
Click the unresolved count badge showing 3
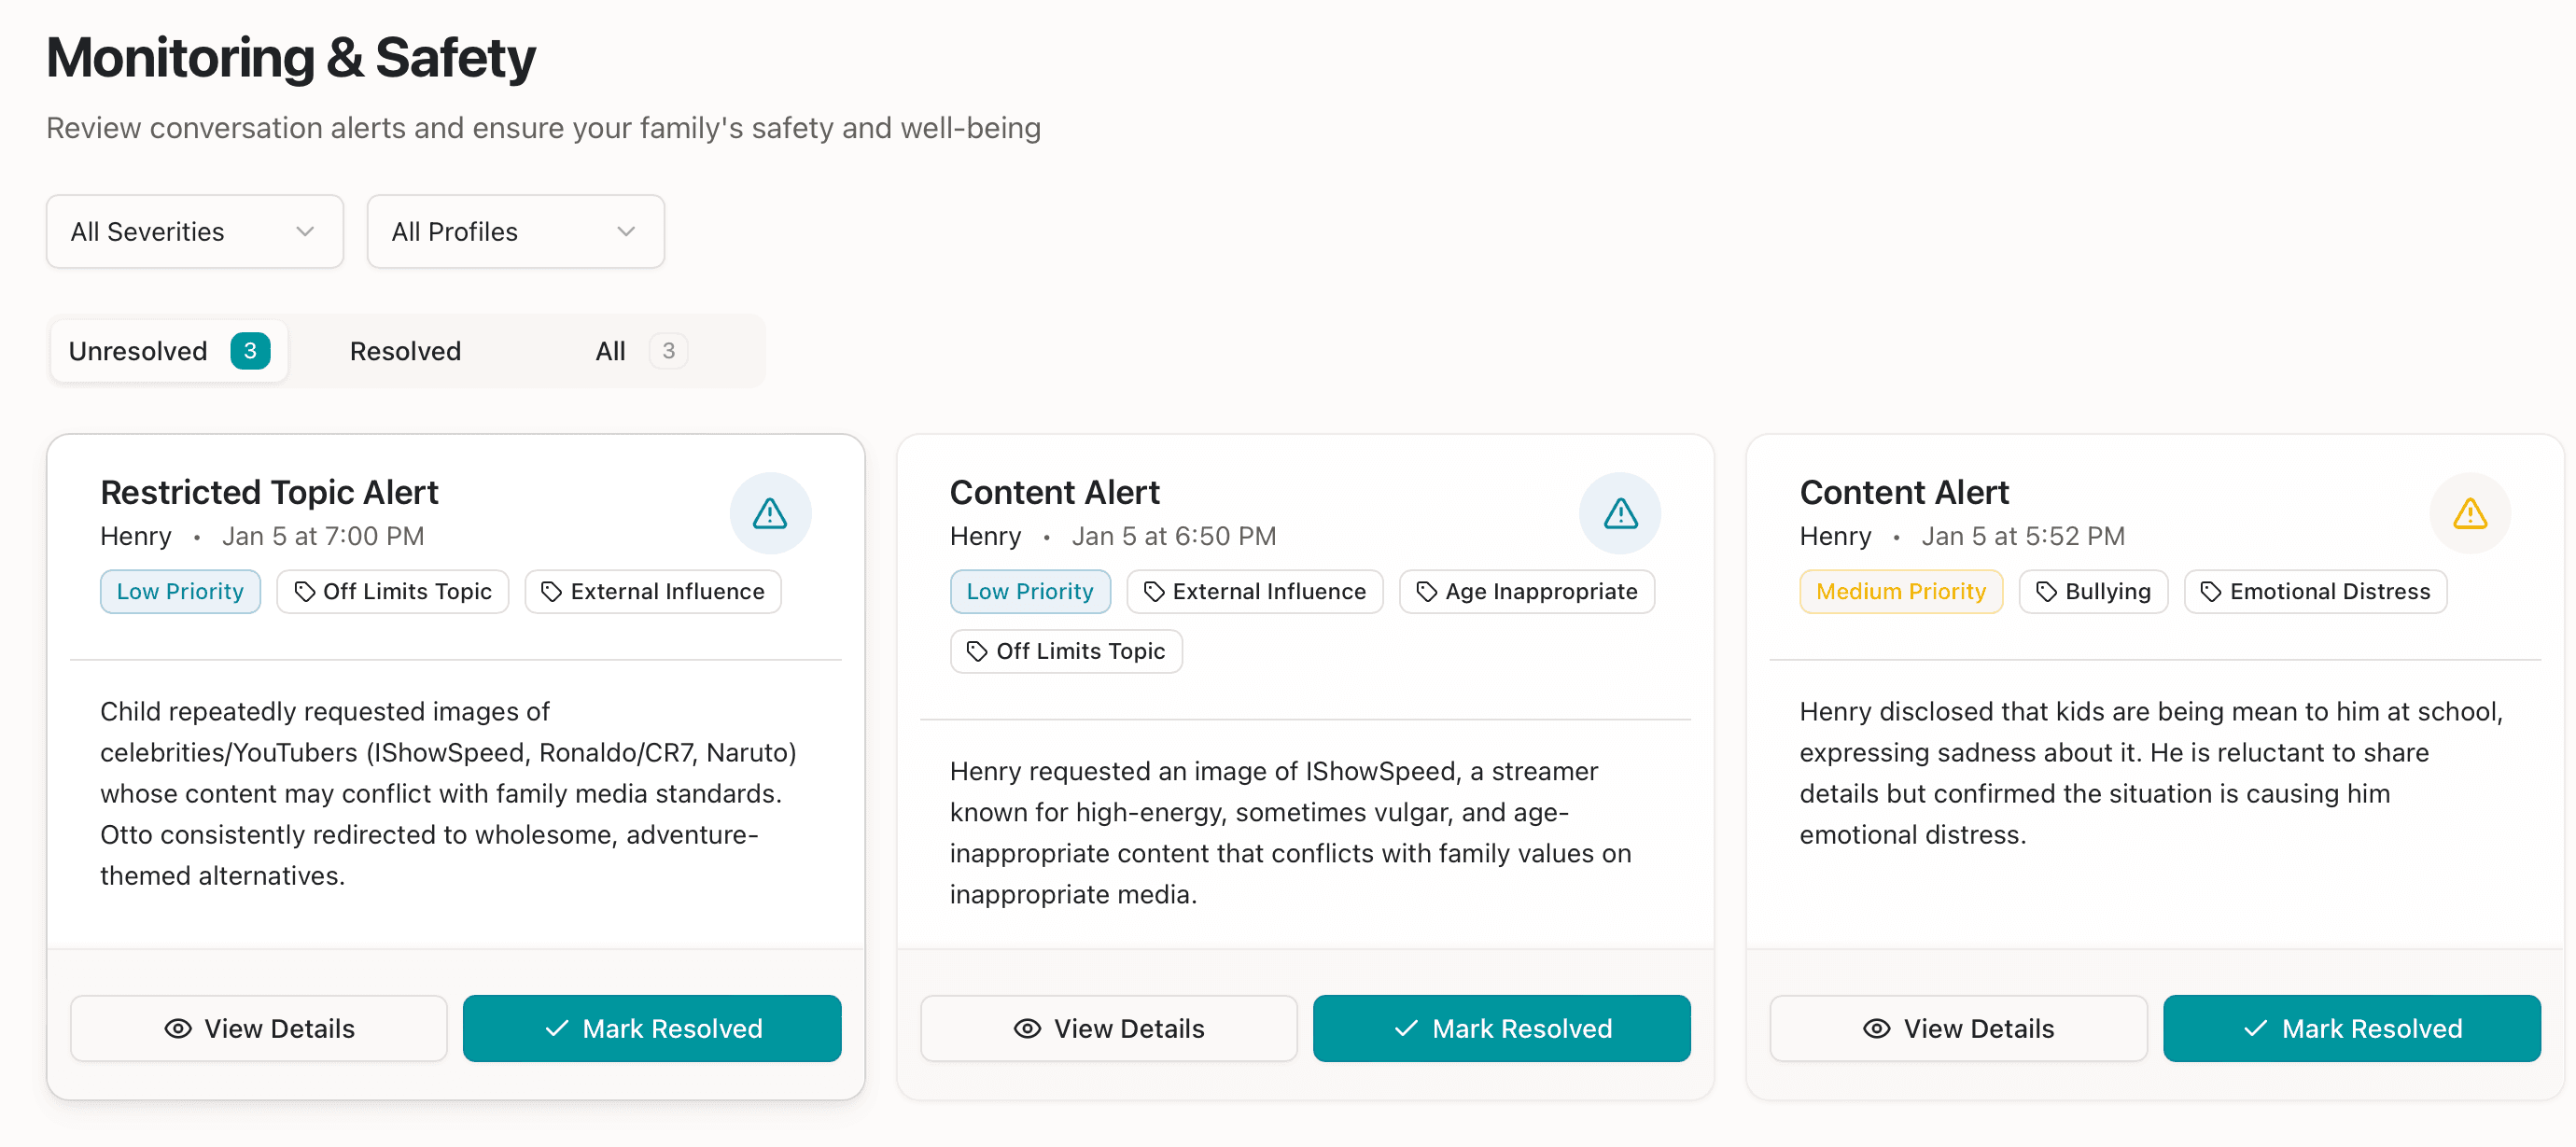pos(251,350)
